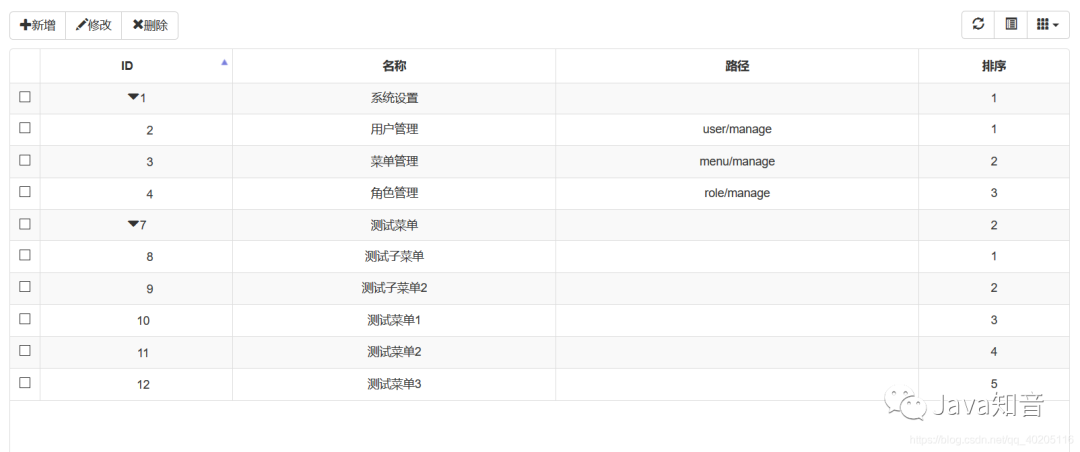The height and width of the screenshot is (452, 1080).
Task: Click the 测试子菜单 name cell in row 8
Action: point(394,256)
